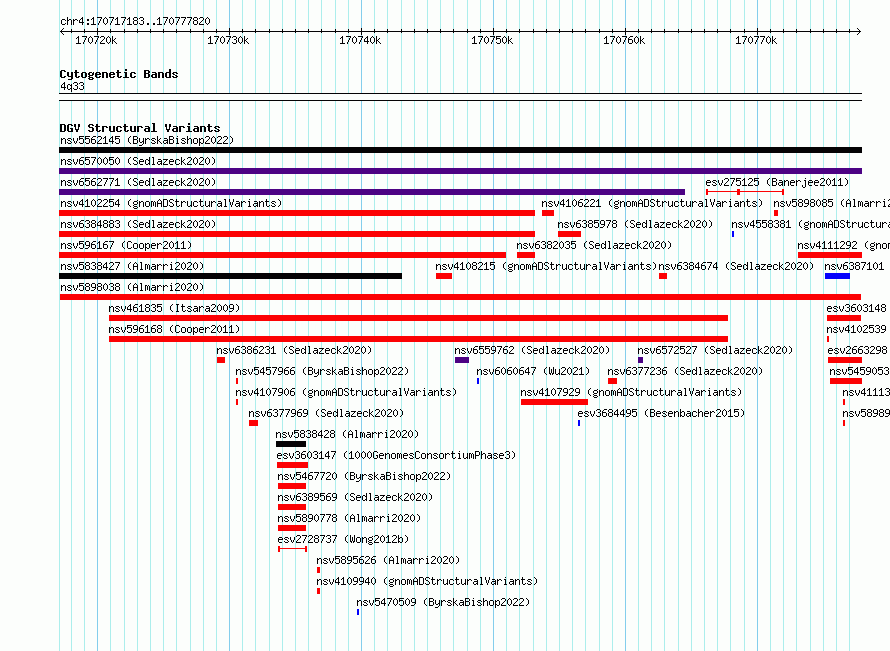Open the nsv6384883 (Sedlazeck2020) label

tap(138, 224)
